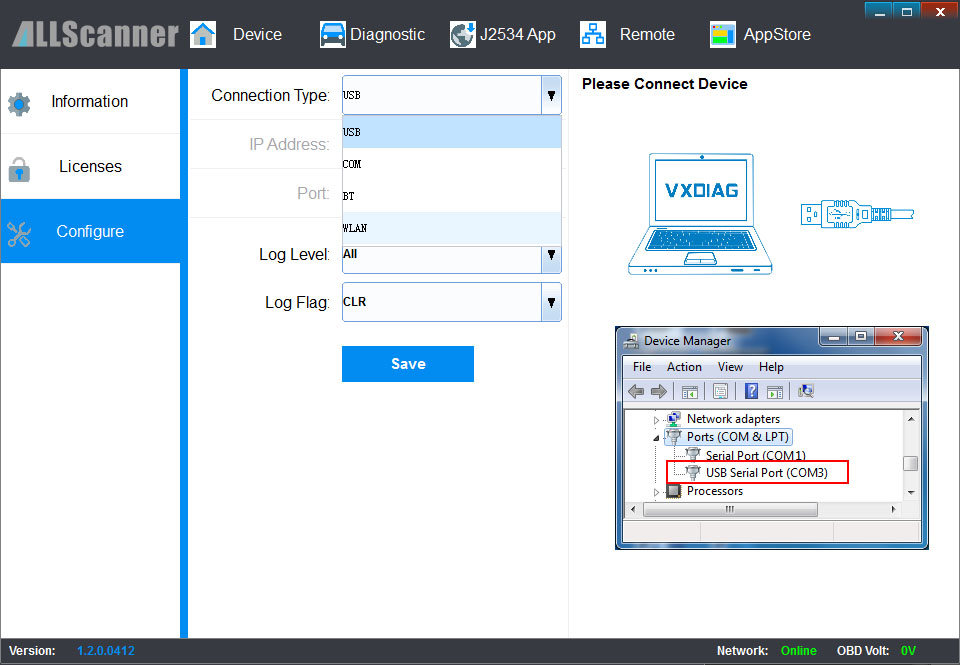Close the ALLScanner window

pyautogui.click(x=940, y=11)
